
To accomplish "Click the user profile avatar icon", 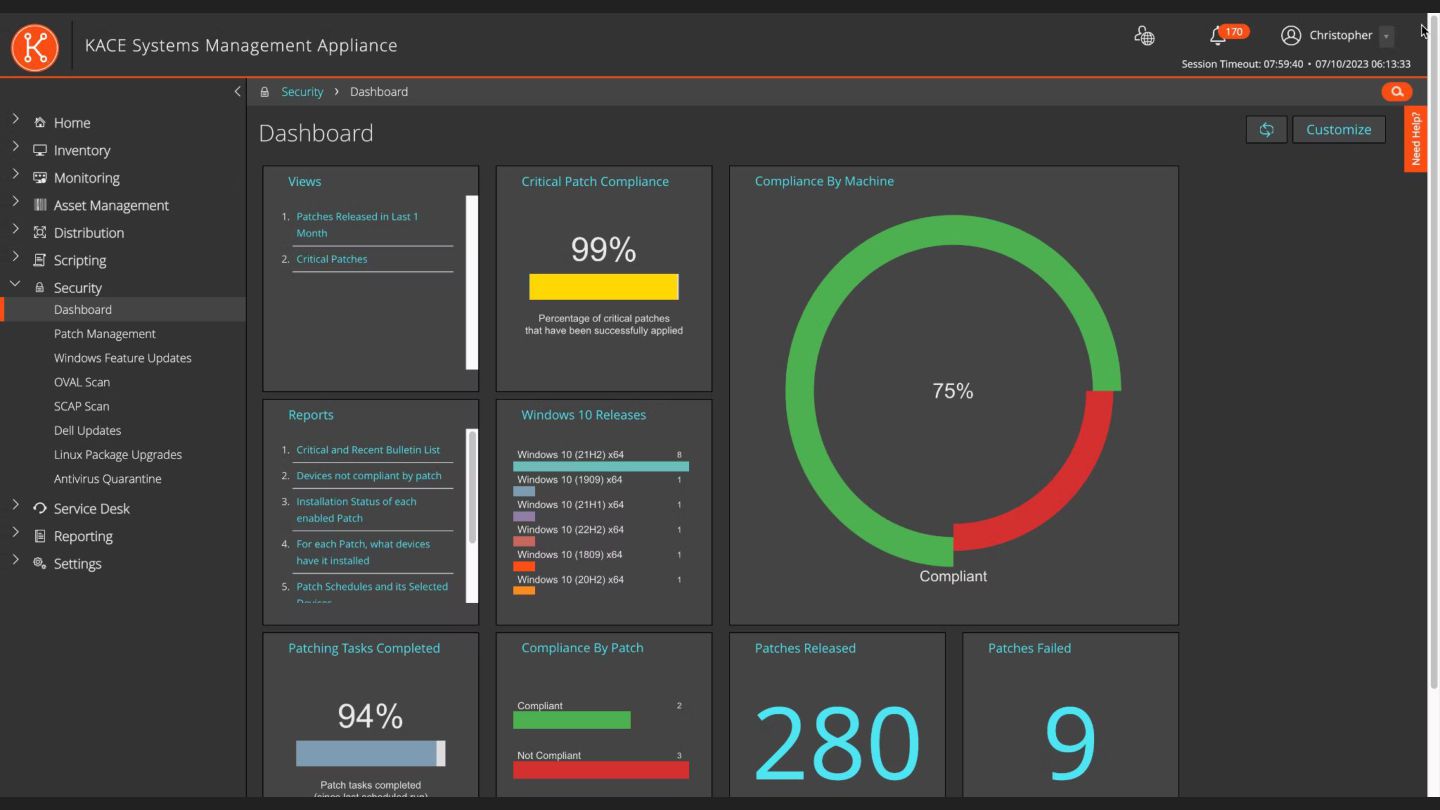I will tap(1291, 35).
